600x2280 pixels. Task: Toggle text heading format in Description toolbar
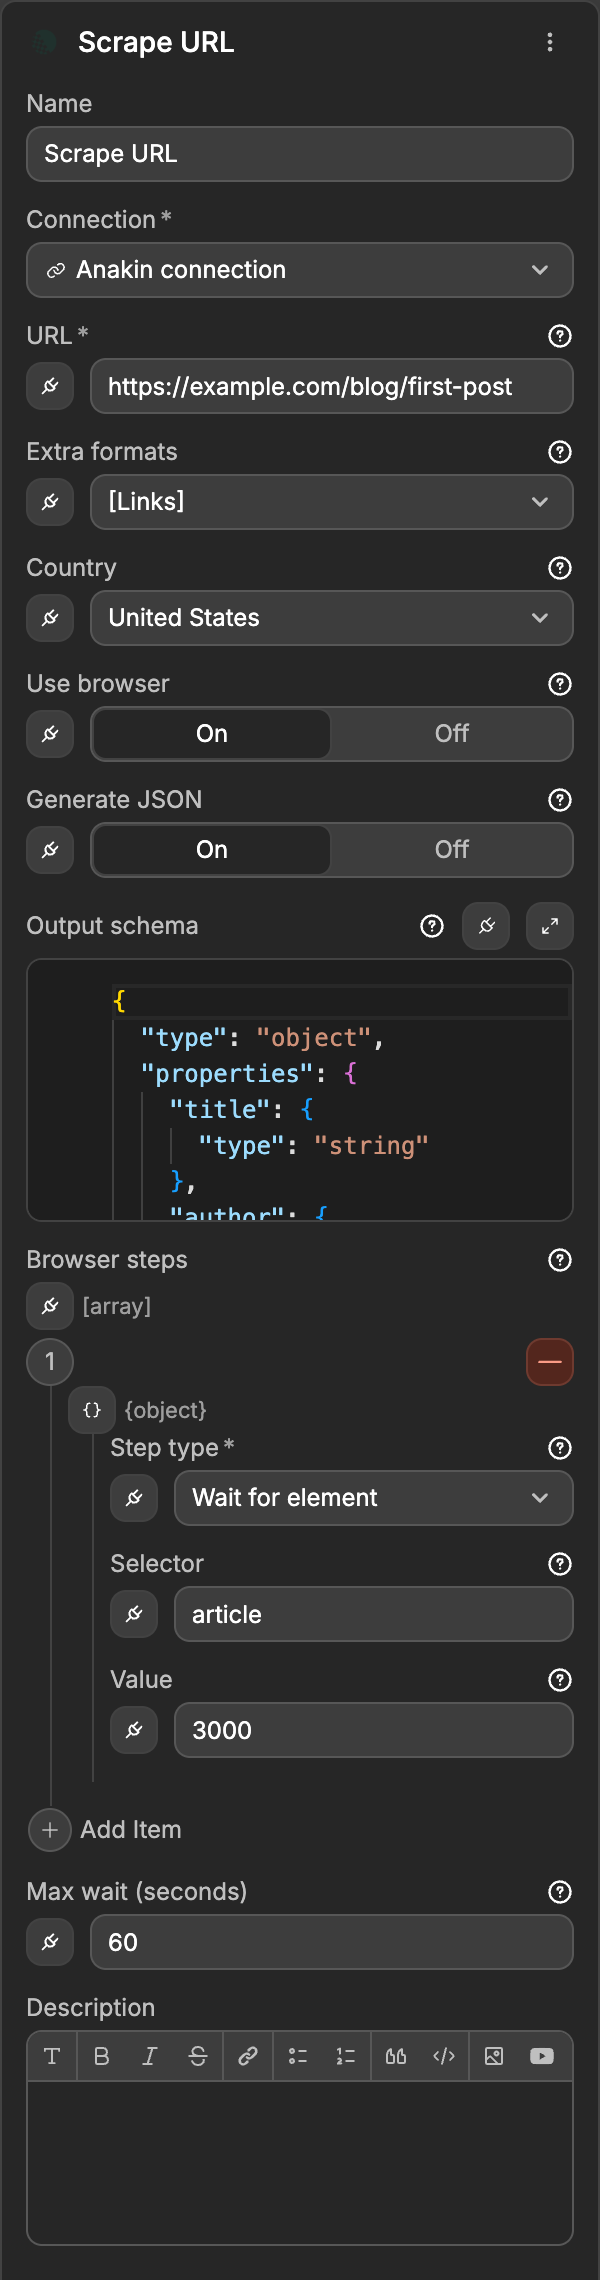click(52, 2056)
